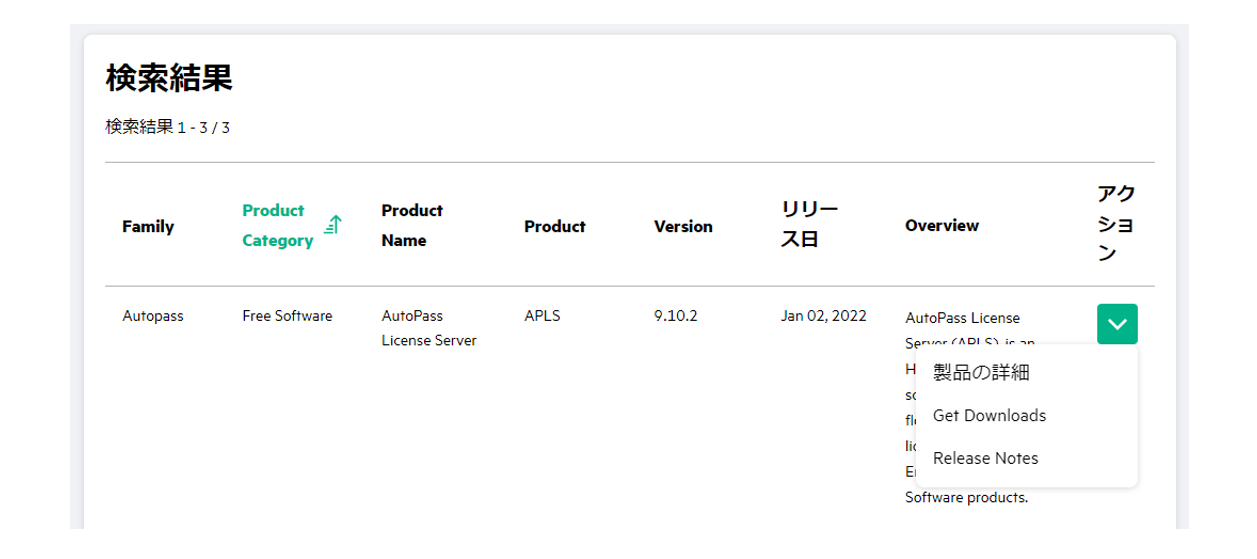Click the アクション column header
The image size is (1257, 559).
pos(1116,224)
